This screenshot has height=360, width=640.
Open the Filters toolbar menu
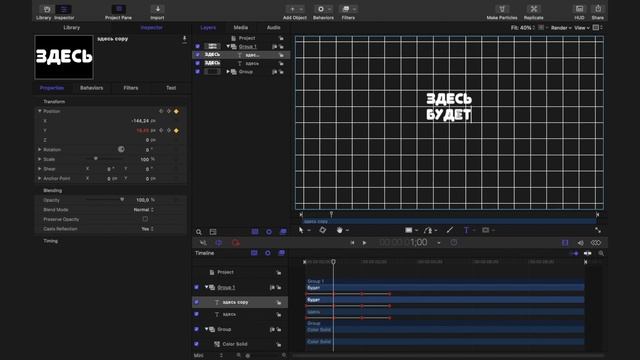coord(348,9)
